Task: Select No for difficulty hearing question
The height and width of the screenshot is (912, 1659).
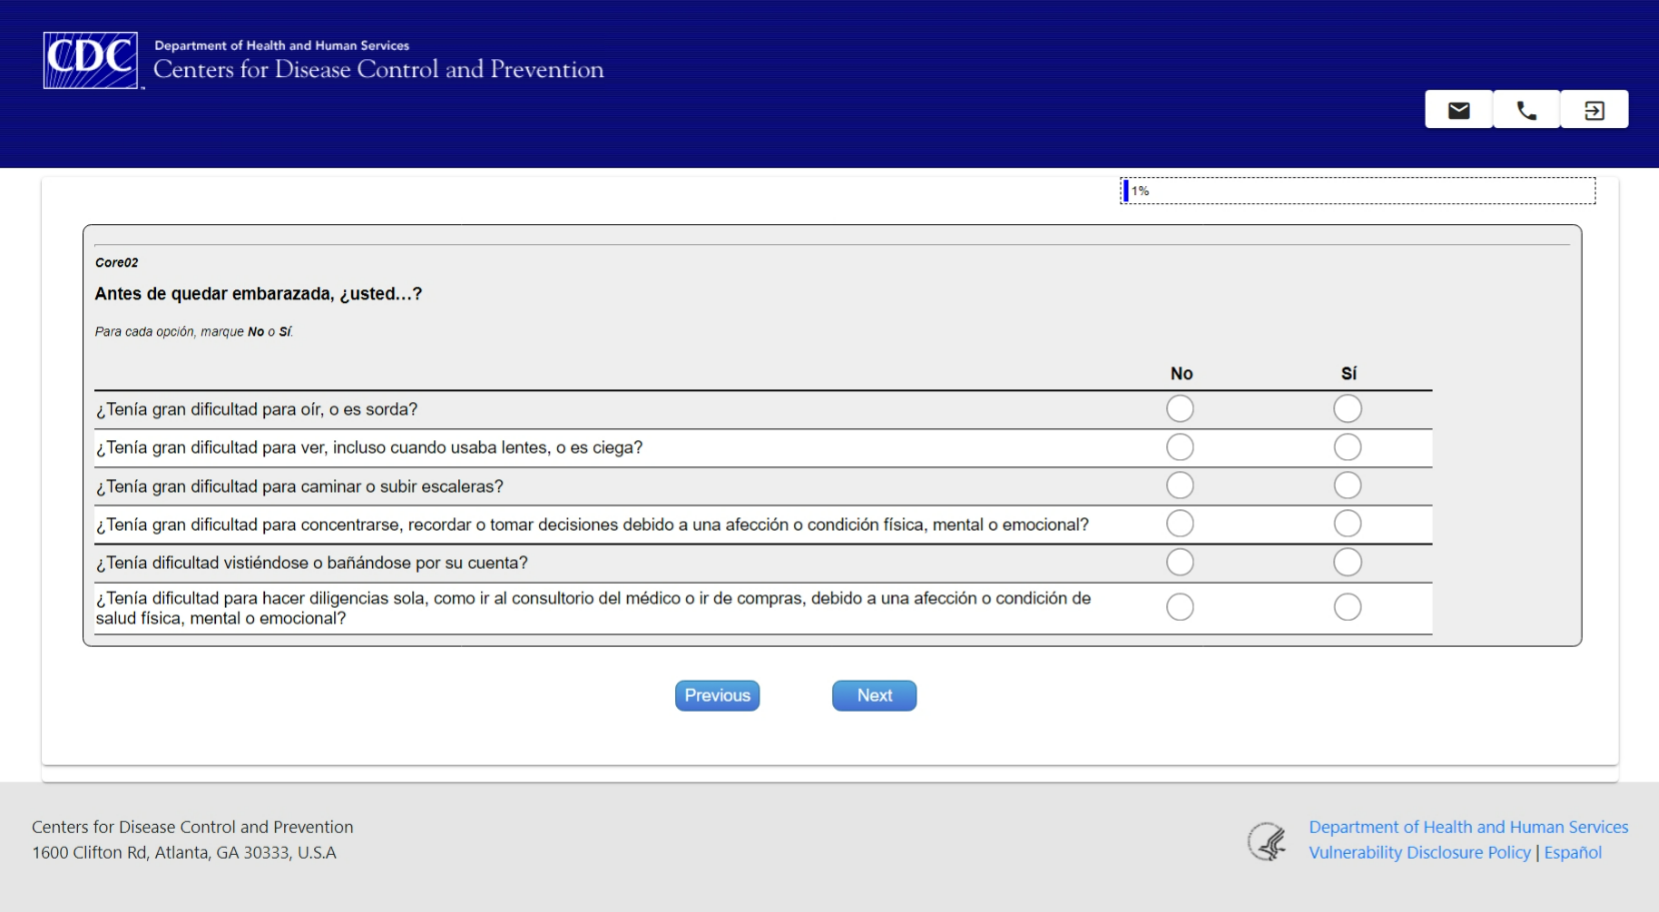Action: (1180, 409)
